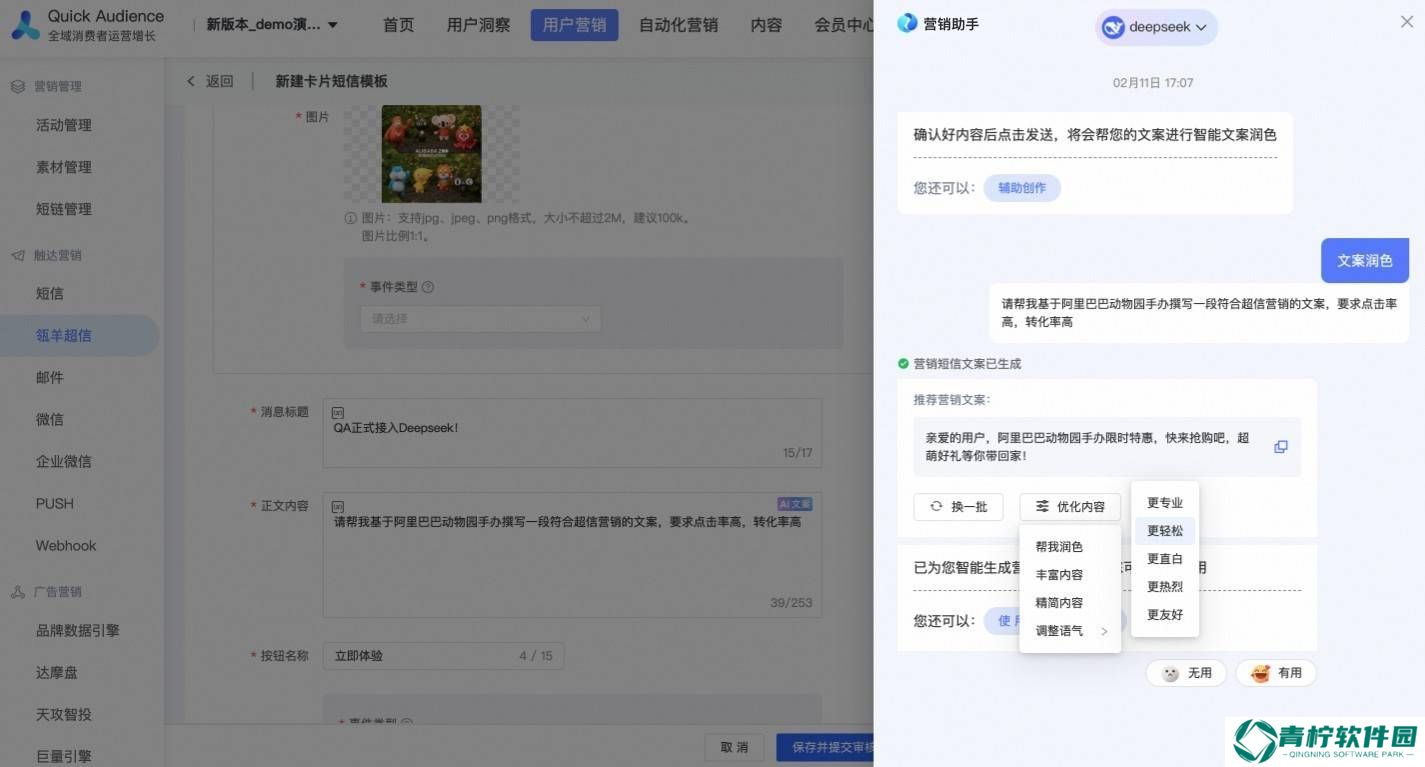Click the 返回 back arrow
Image resolution: width=1425 pixels, height=767 pixels.
191,81
